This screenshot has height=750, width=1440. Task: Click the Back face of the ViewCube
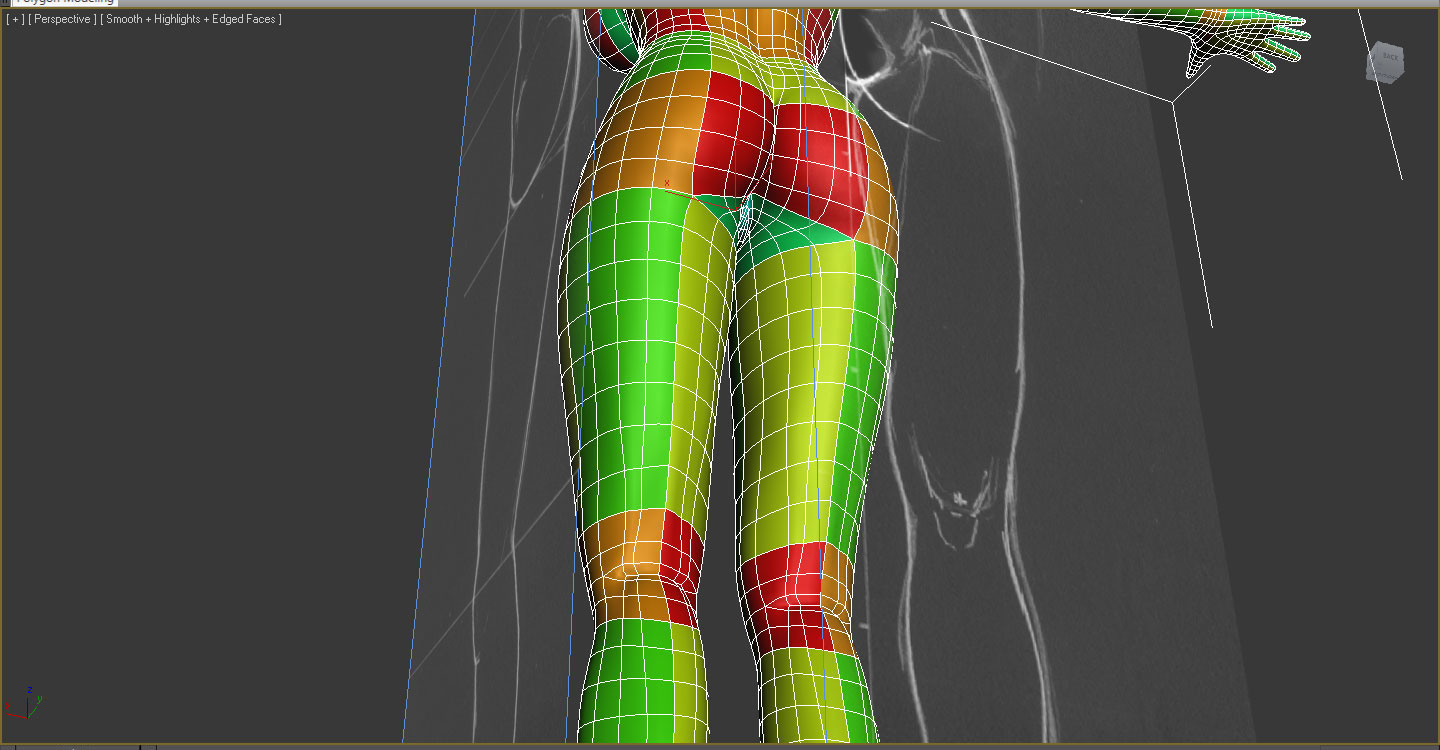(x=1389, y=58)
